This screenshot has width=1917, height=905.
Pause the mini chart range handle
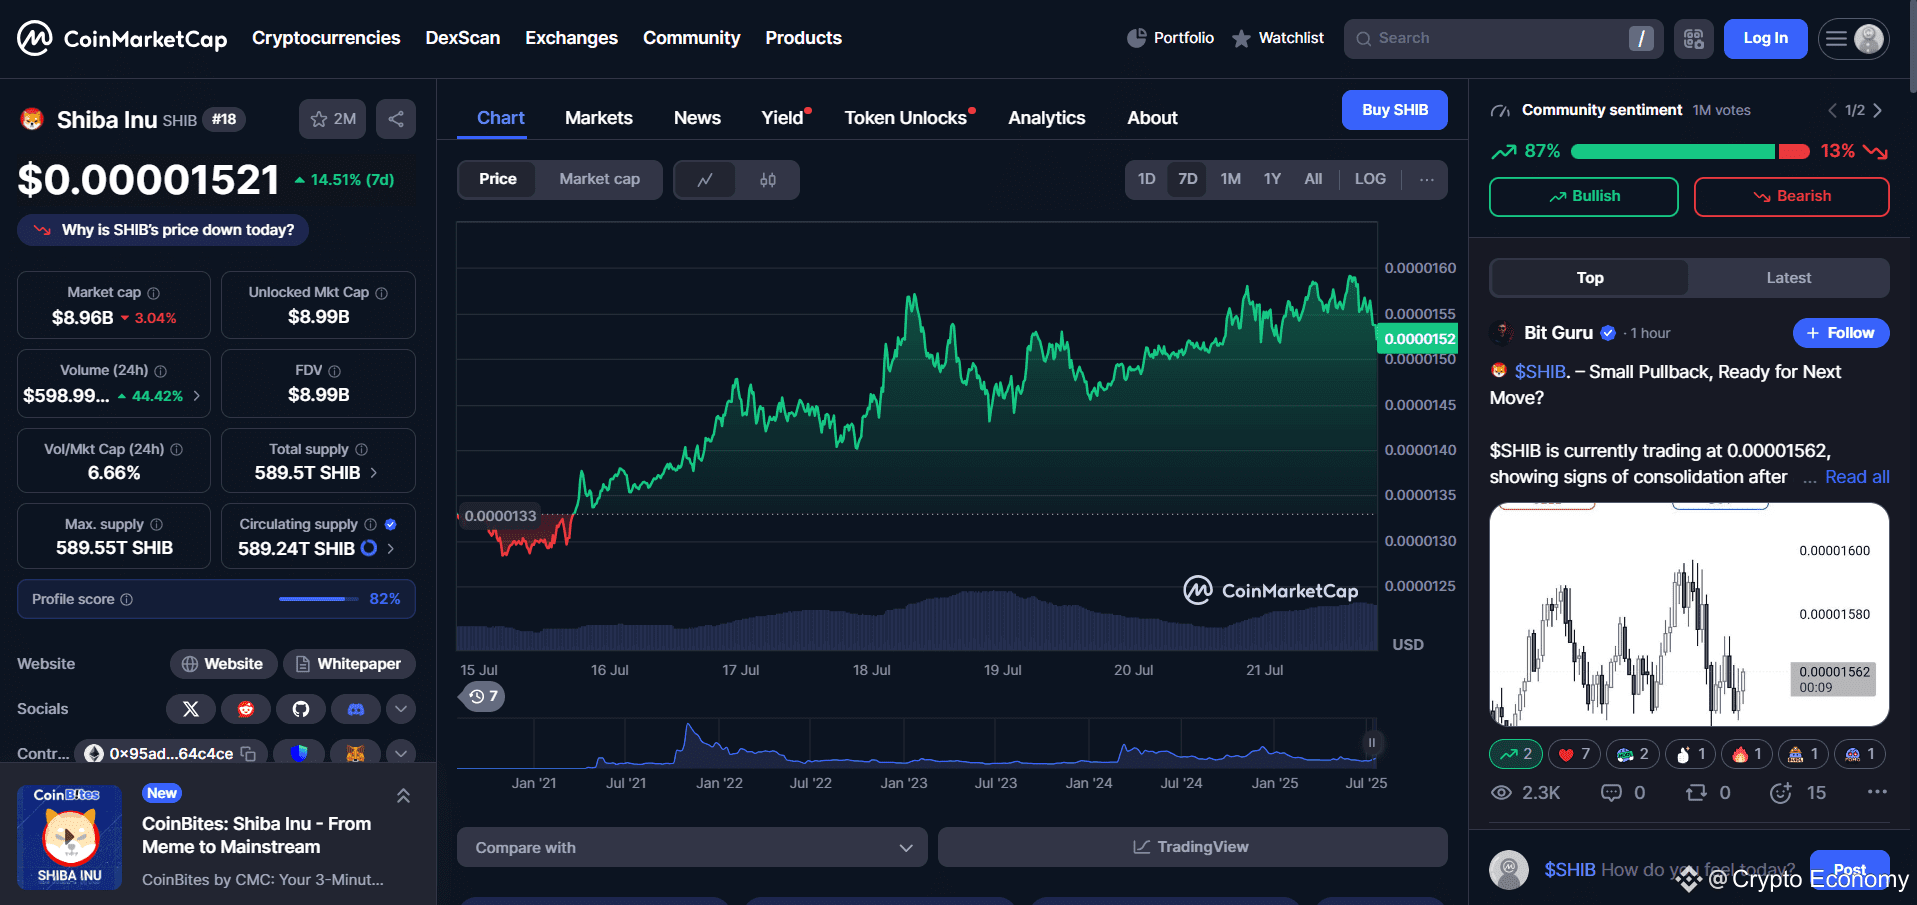click(x=1372, y=742)
